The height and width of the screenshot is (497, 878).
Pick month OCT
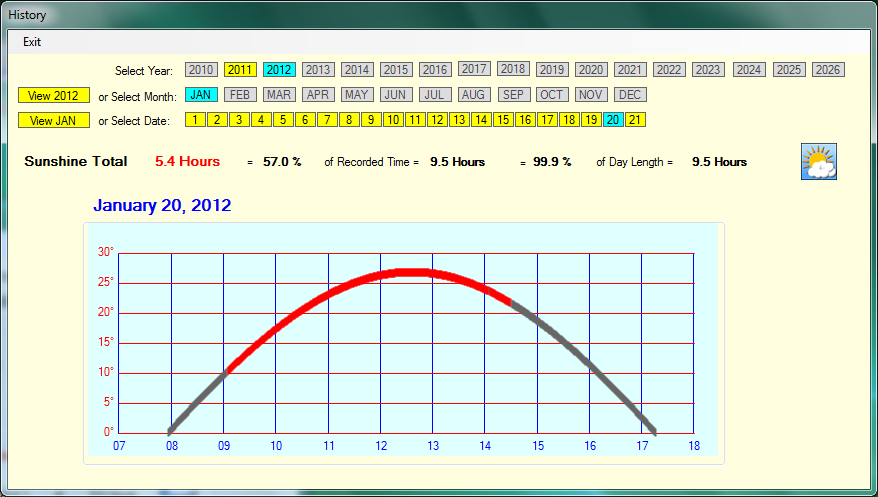[552, 95]
